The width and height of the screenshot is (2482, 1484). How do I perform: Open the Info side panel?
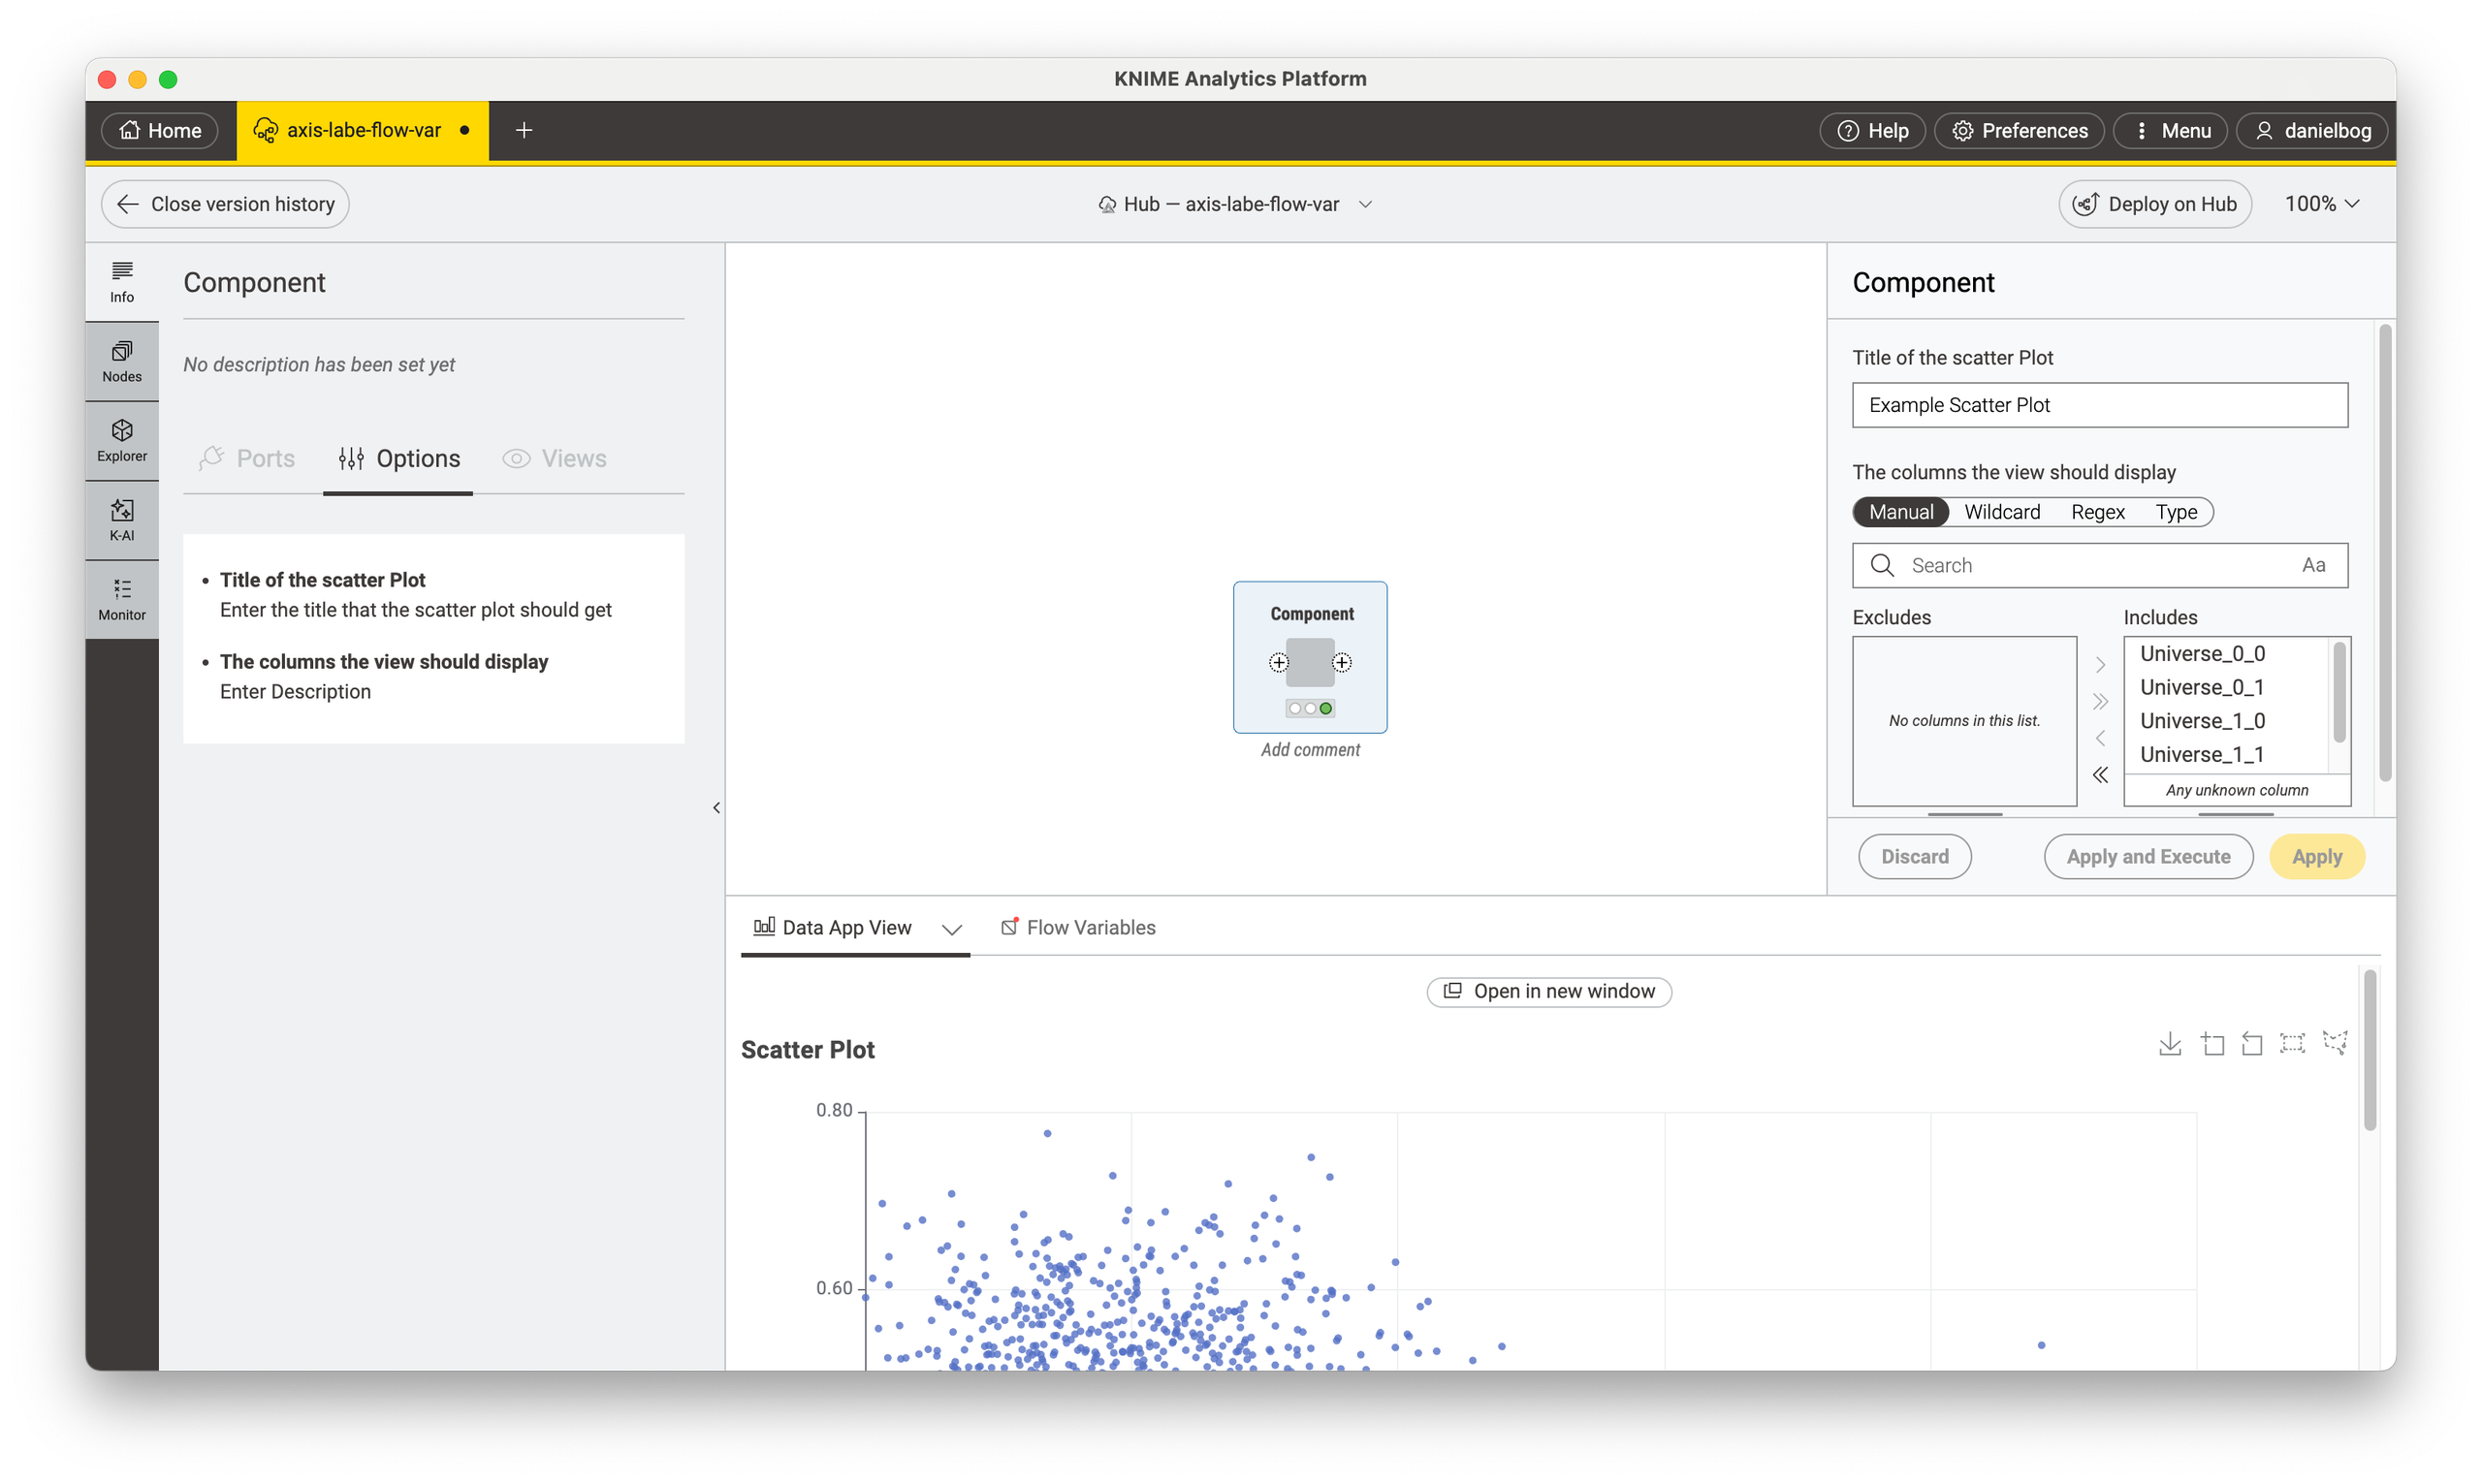(122, 282)
